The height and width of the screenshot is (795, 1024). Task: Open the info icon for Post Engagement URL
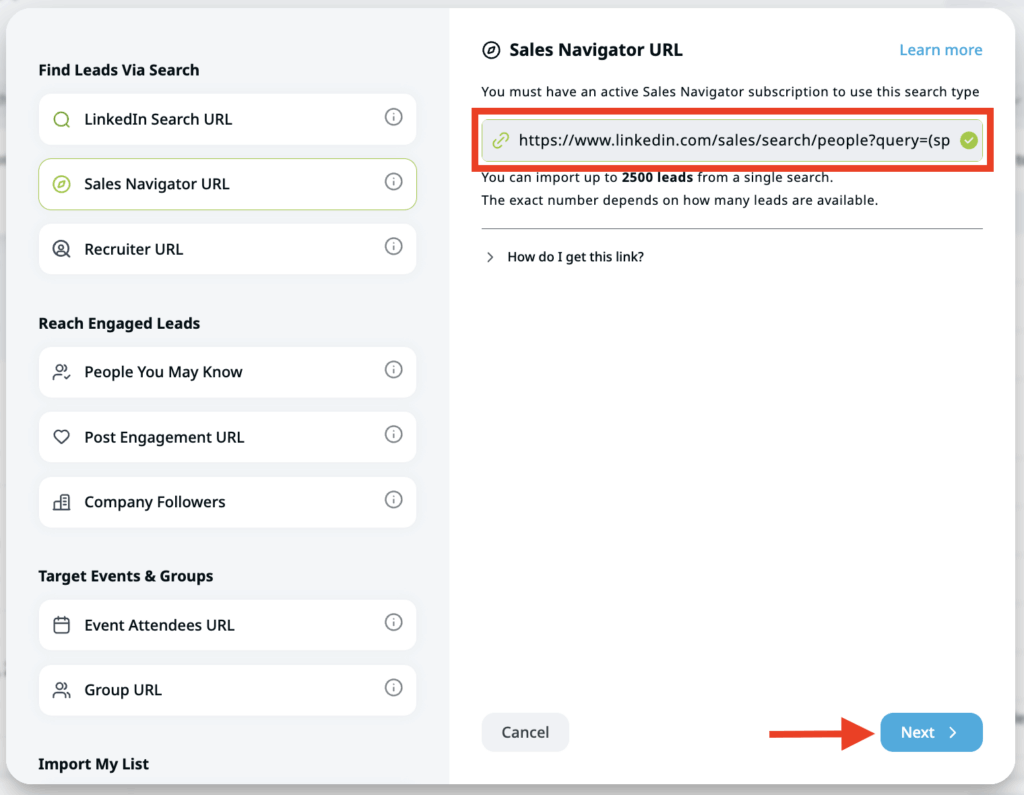[x=393, y=434]
